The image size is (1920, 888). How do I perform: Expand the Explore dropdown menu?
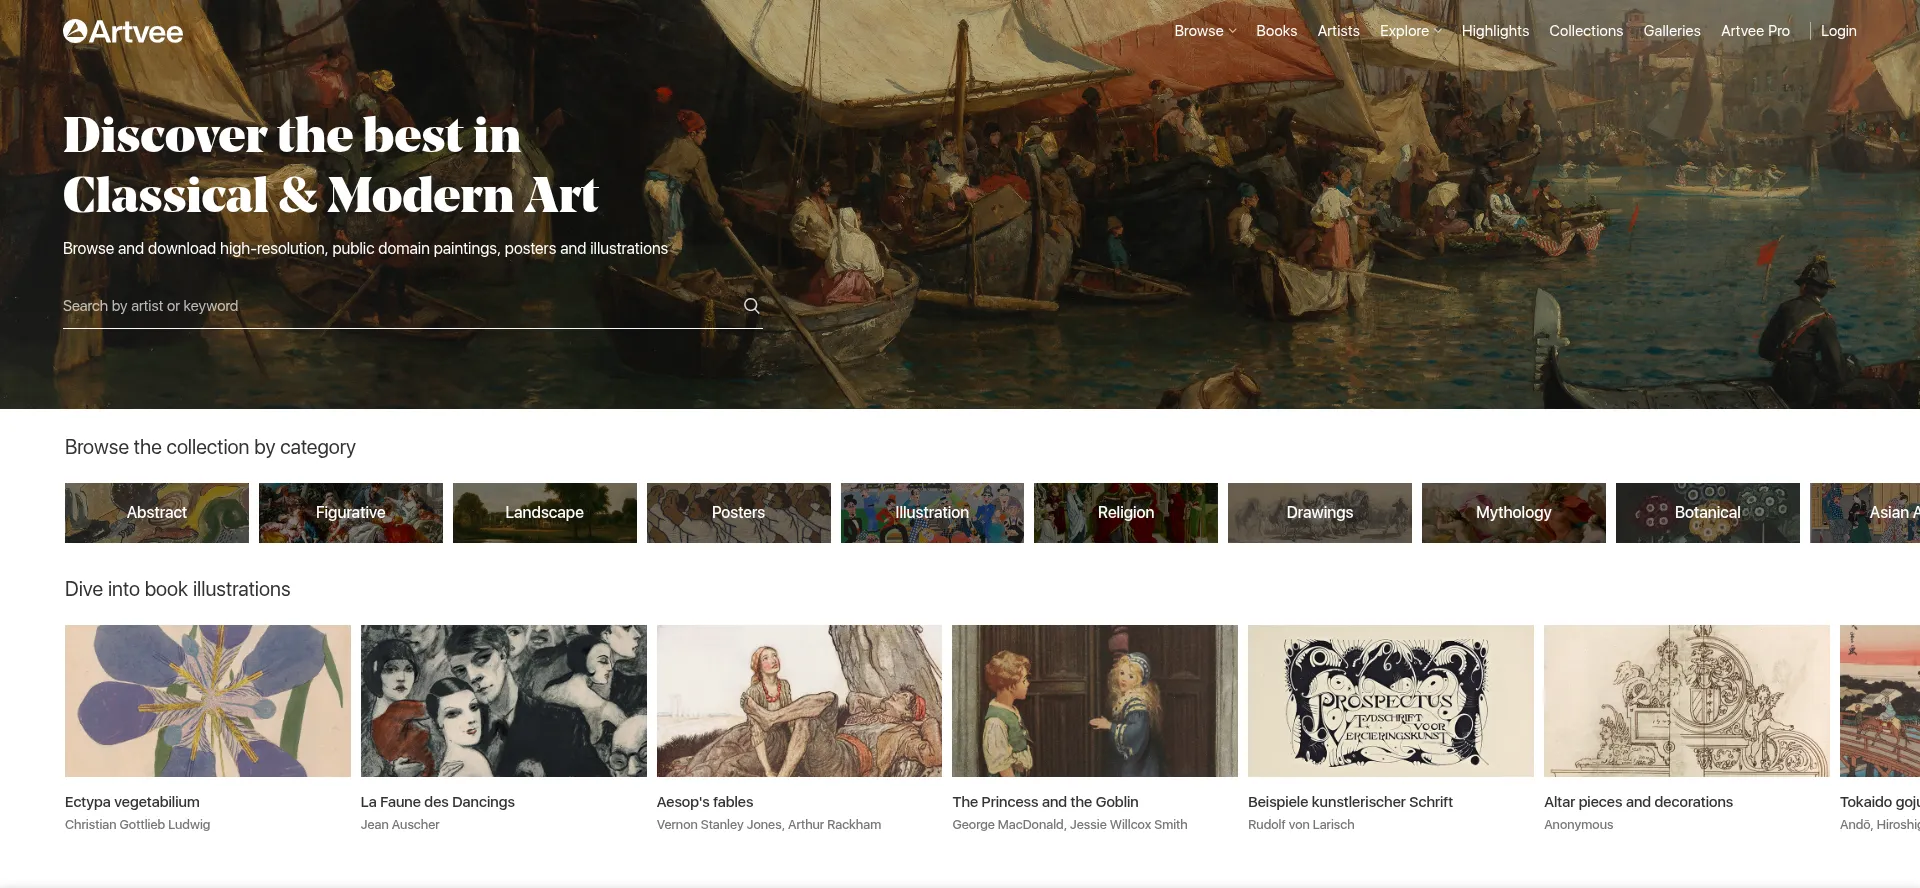point(1411,31)
